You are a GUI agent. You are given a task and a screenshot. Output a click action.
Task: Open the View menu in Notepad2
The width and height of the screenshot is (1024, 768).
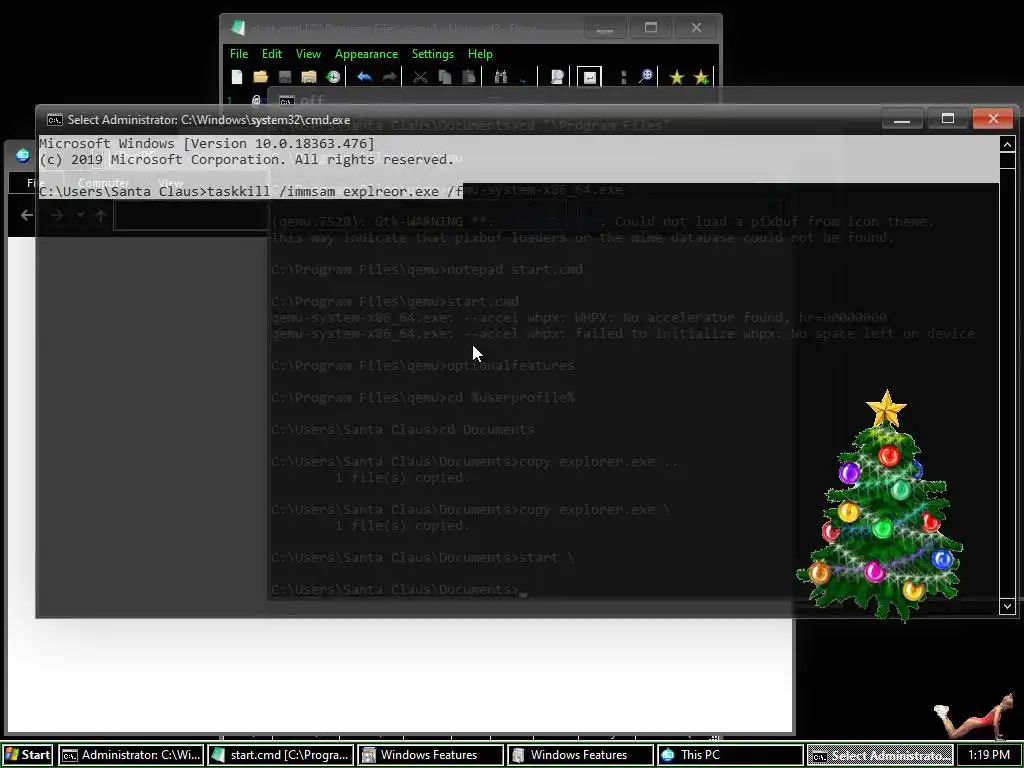point(308,54)
